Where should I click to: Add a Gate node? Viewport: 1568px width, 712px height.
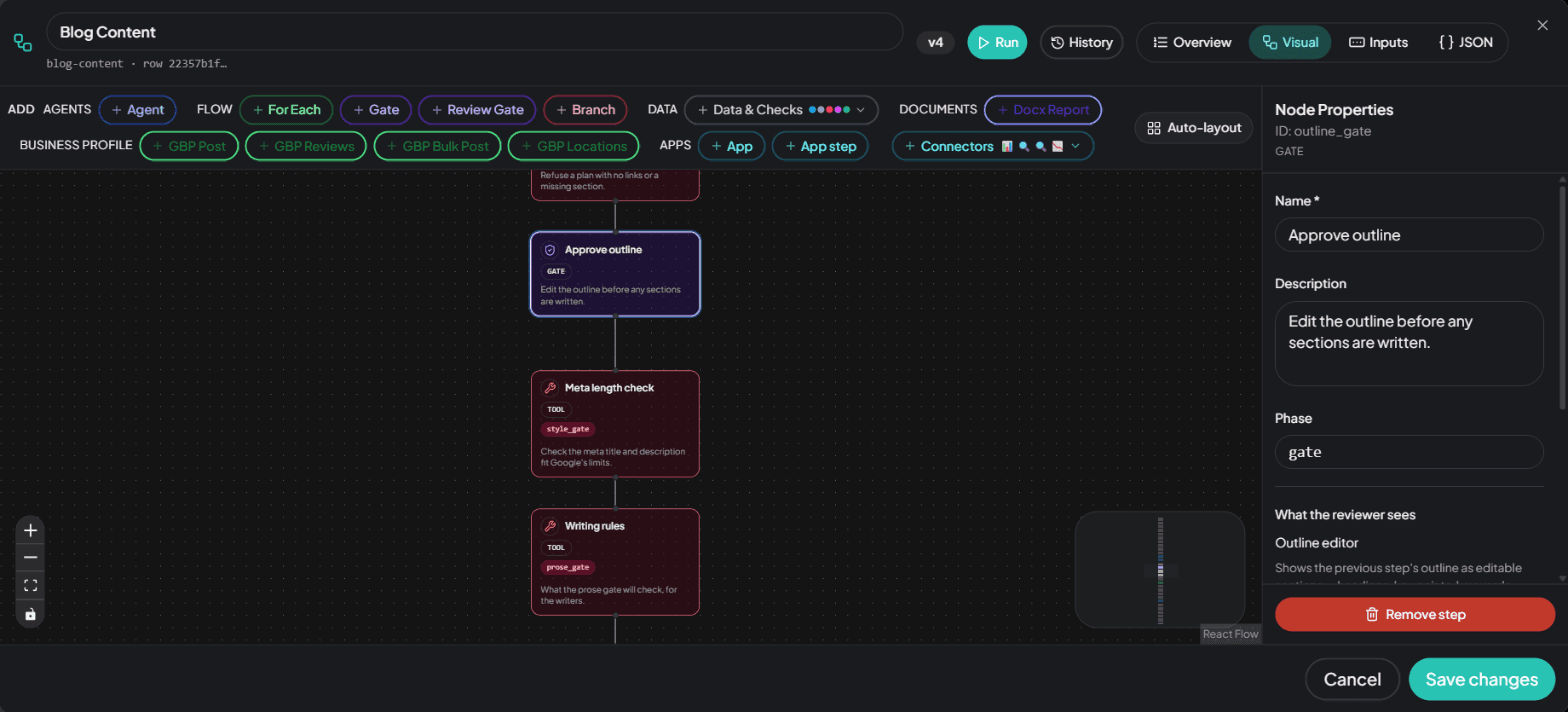(376, 110)
